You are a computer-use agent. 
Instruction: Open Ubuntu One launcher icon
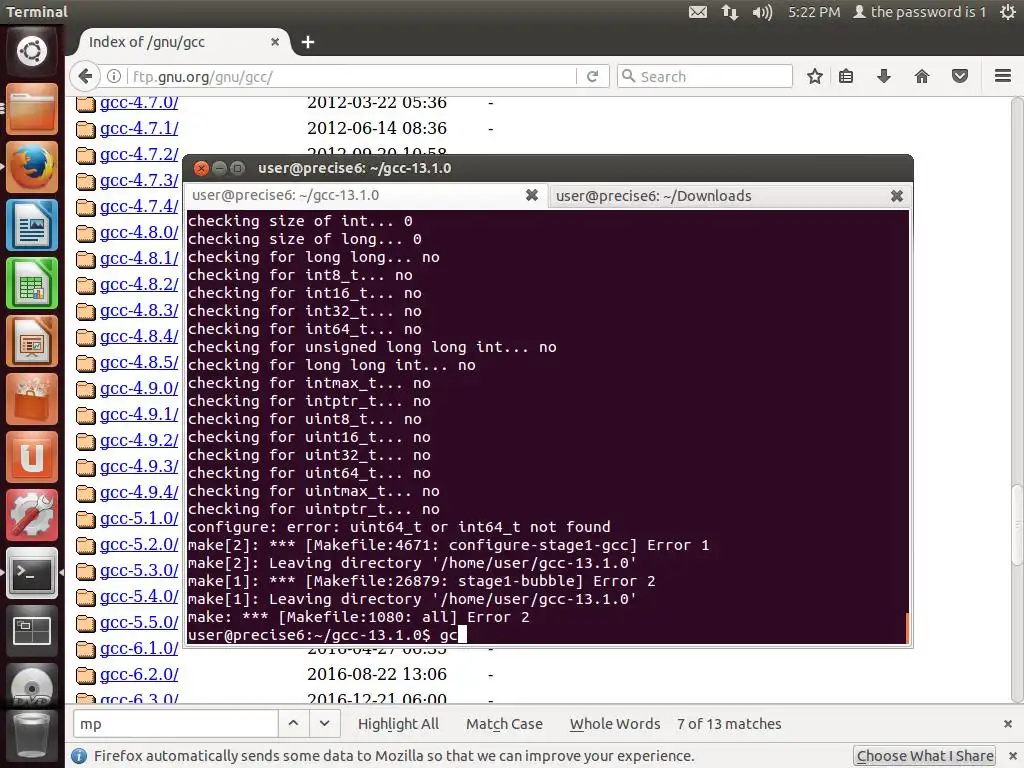click(31, 457)
